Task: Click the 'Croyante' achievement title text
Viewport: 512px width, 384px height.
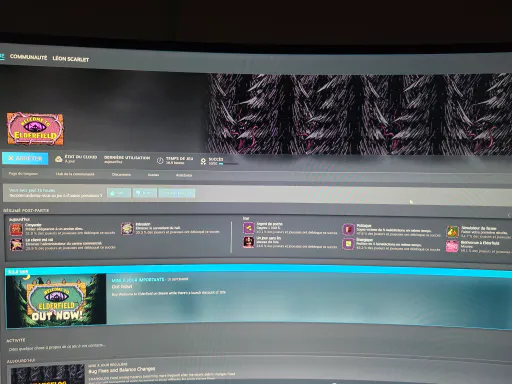Action: 33,225
